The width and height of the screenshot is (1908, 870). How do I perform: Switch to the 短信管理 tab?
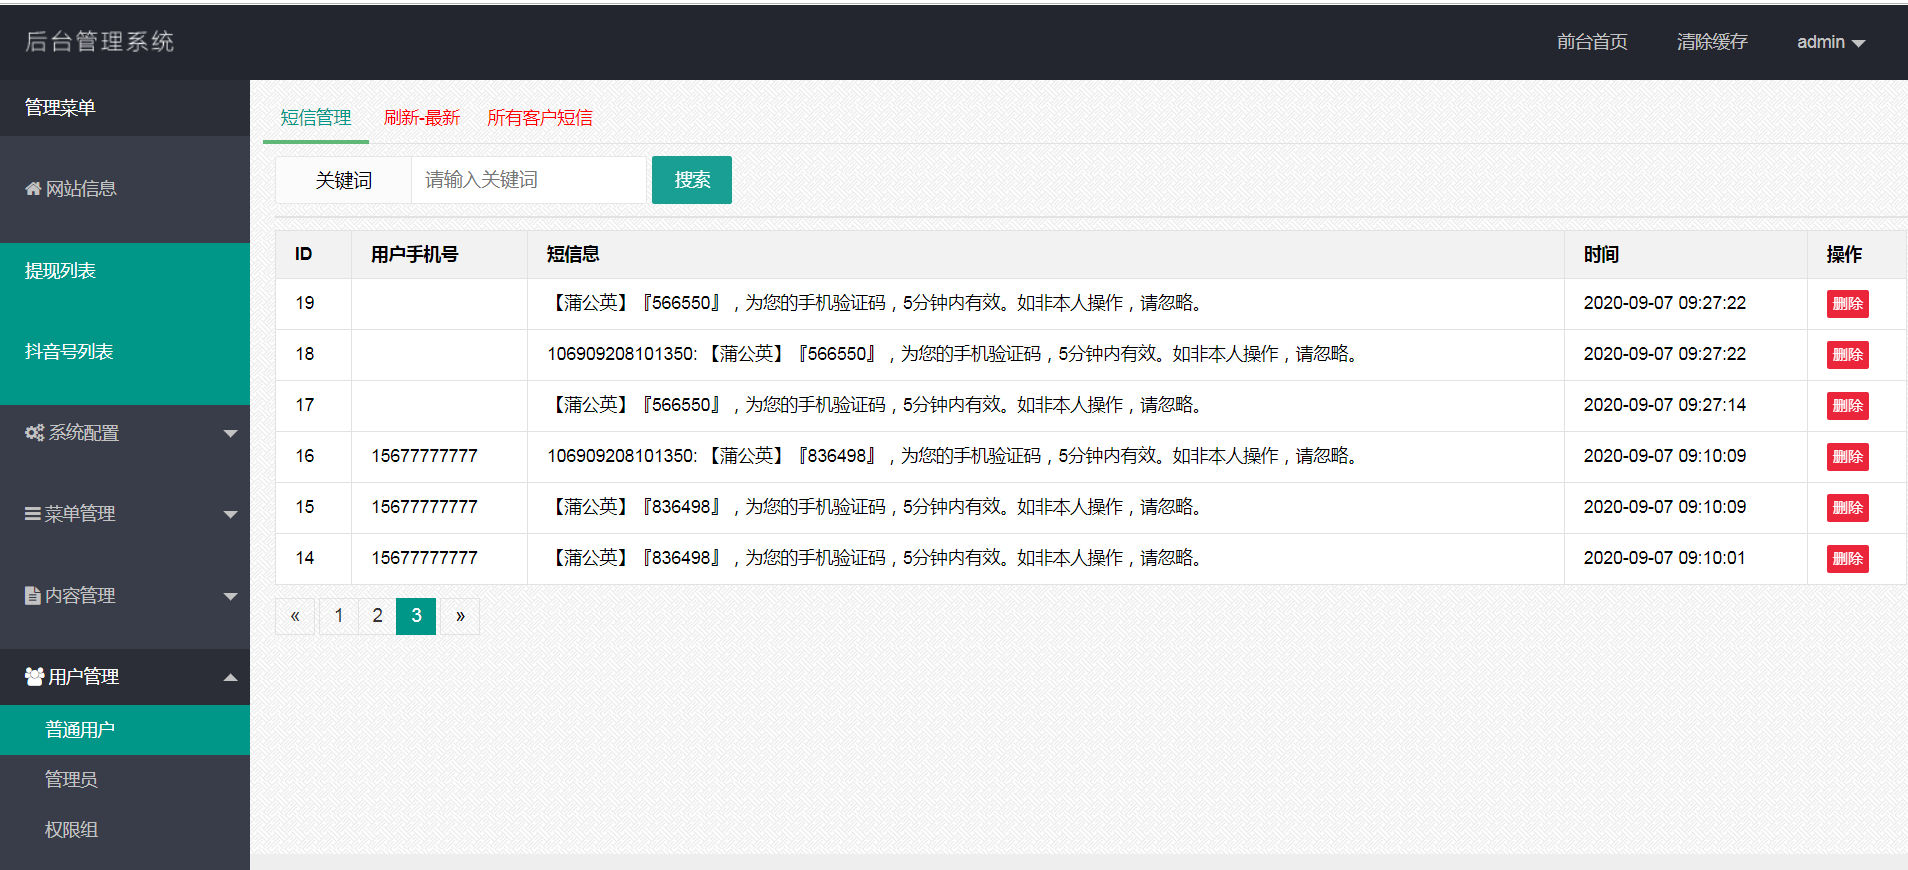point(316,118)
